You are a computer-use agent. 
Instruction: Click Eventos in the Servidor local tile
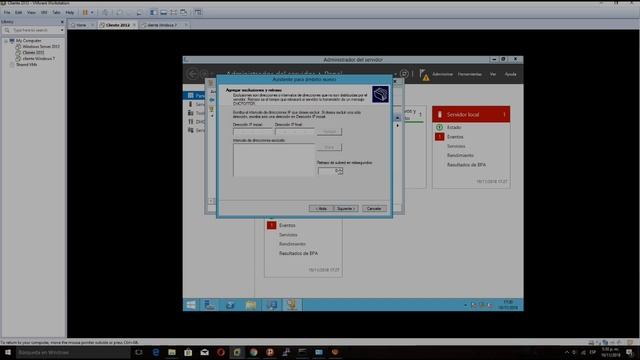click(455, 137)
